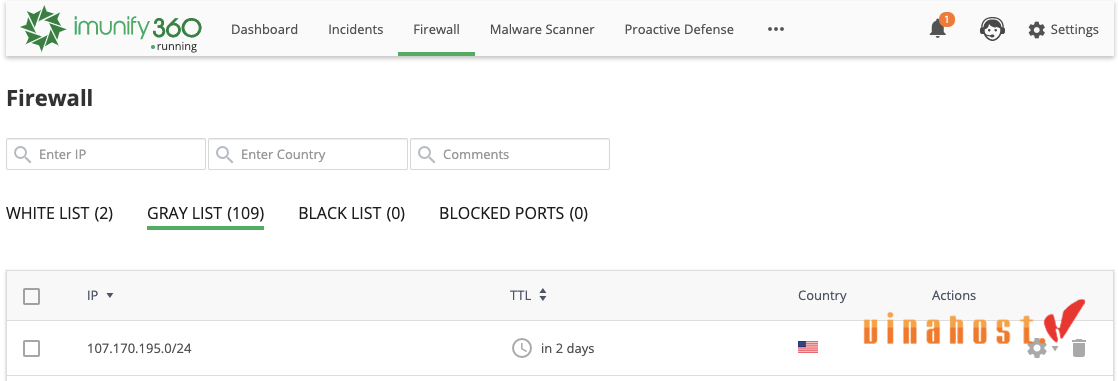Tick the select-all checkbox in table header
Screen dimensions: 1118x381
click(x=31, y=296)
